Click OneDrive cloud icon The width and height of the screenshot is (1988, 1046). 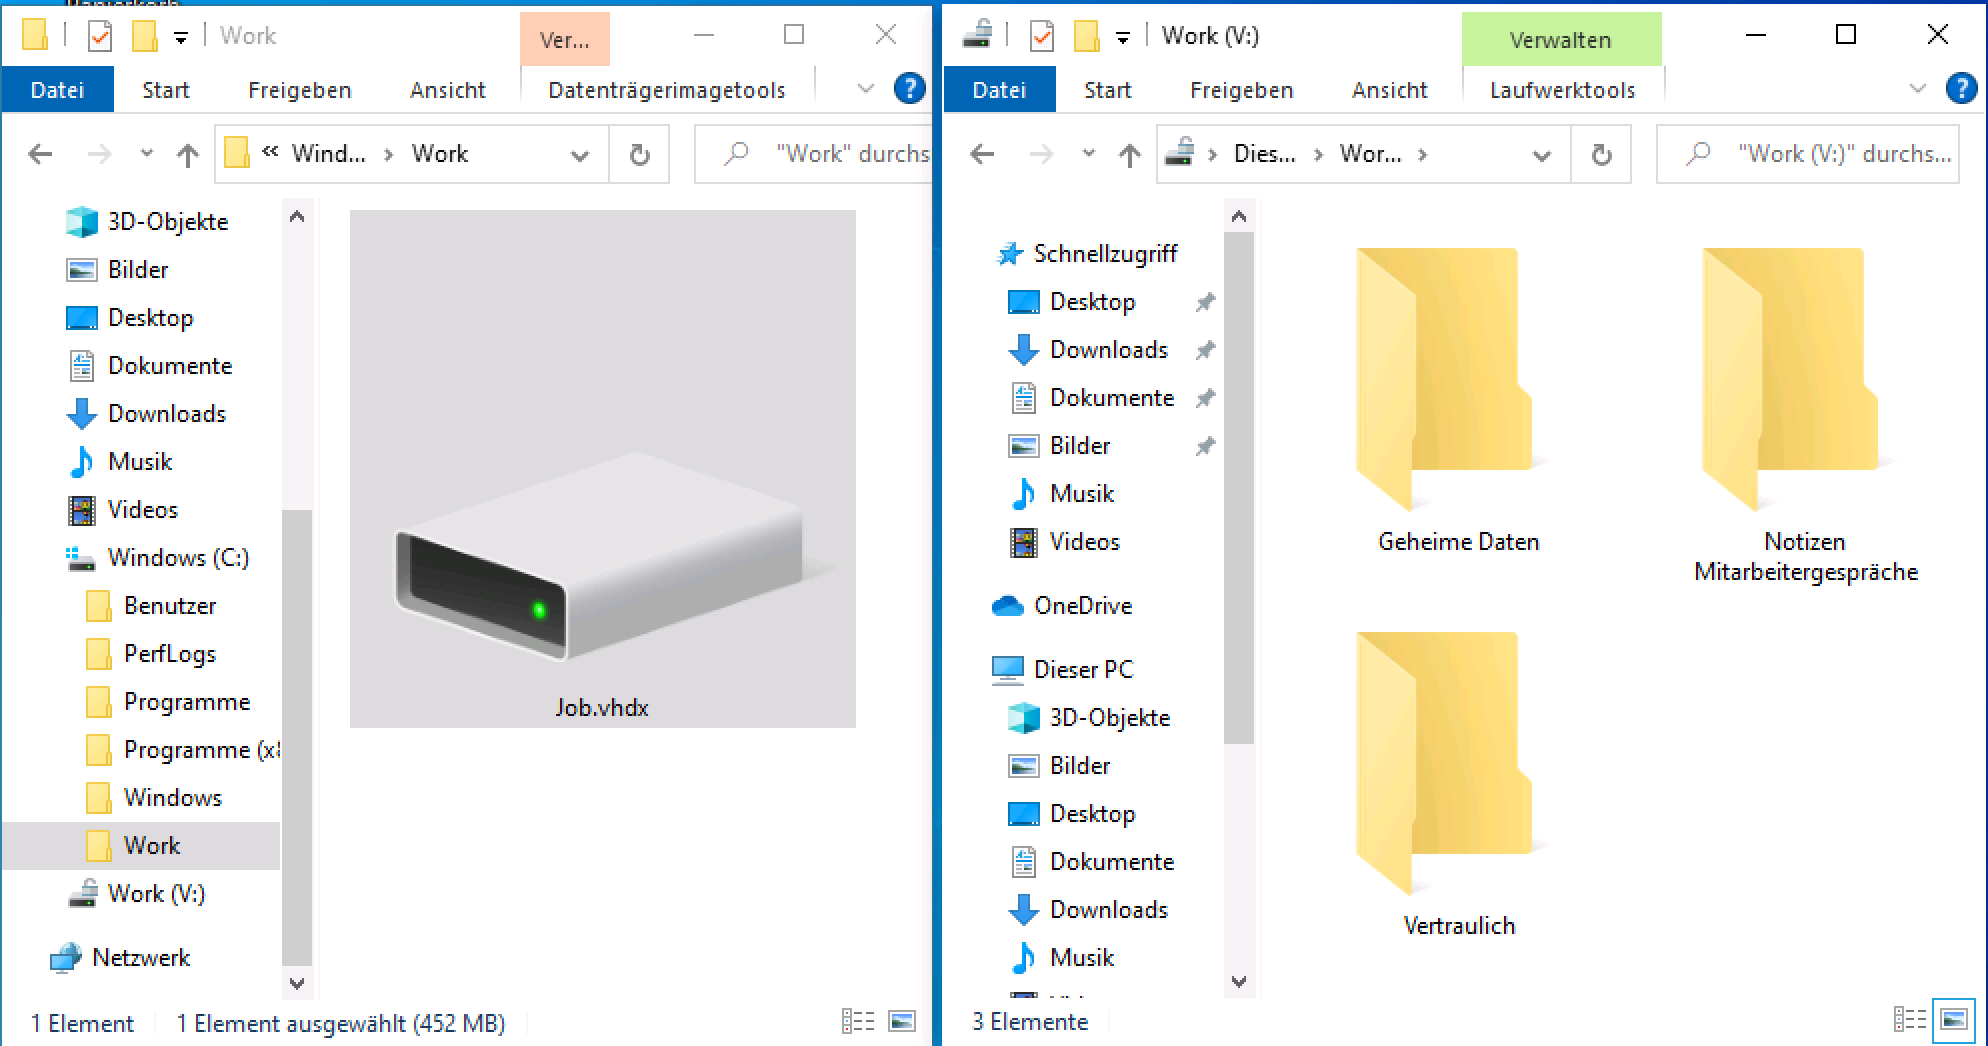1008,606
